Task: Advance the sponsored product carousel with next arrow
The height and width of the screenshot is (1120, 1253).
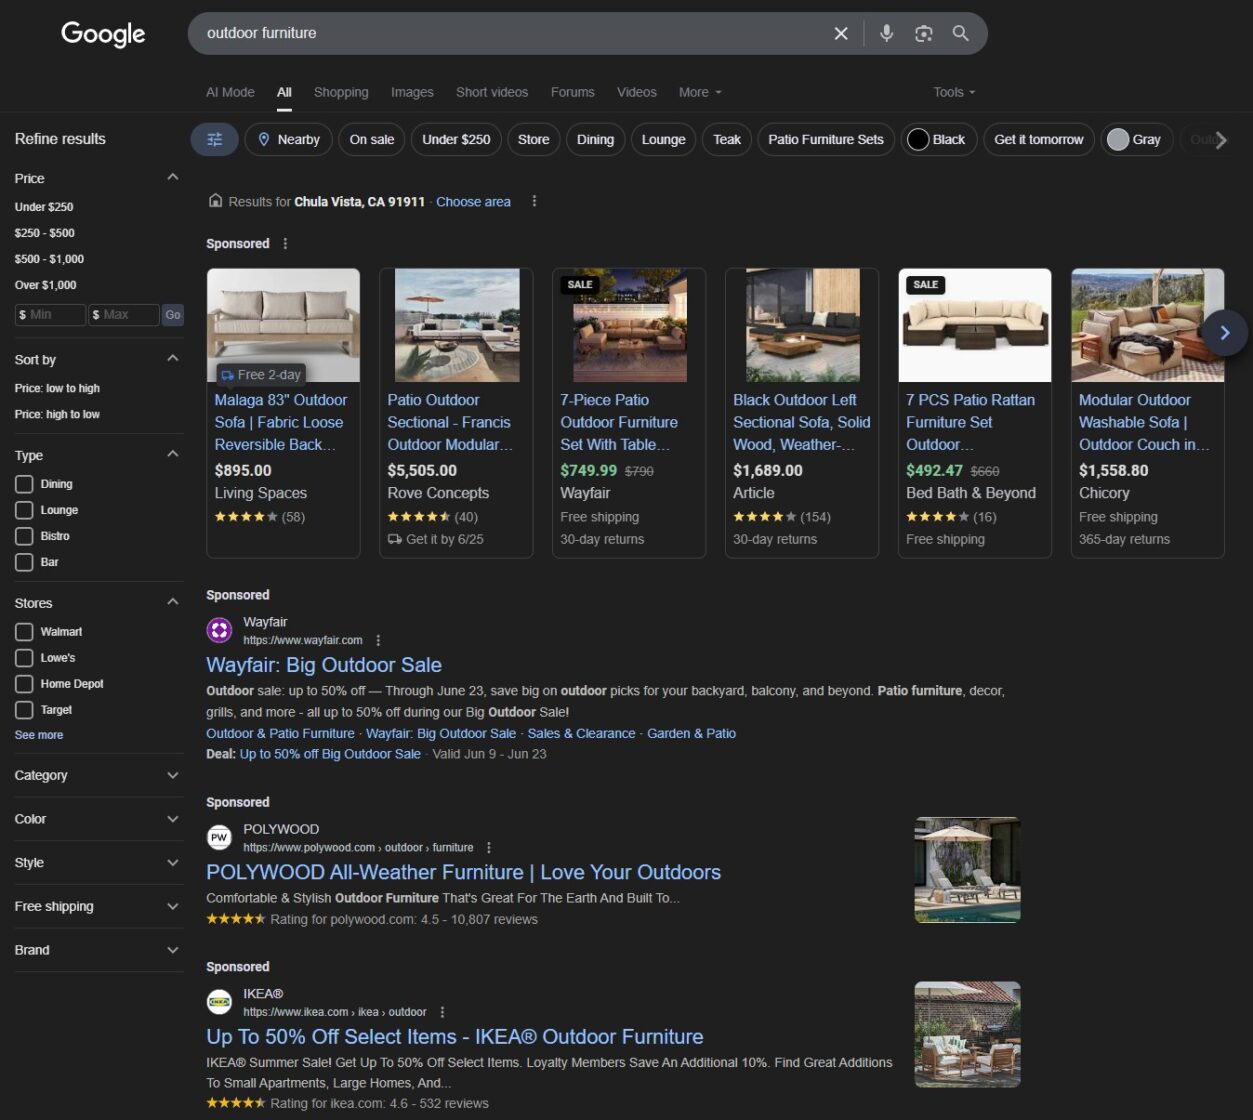Action: (1225, 333)
